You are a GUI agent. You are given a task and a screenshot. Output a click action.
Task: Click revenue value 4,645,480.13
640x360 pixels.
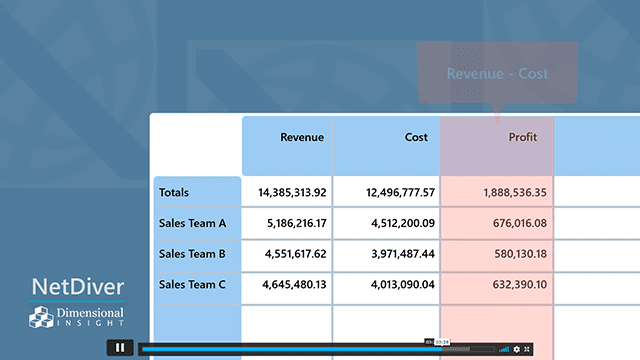click(294, 284)
